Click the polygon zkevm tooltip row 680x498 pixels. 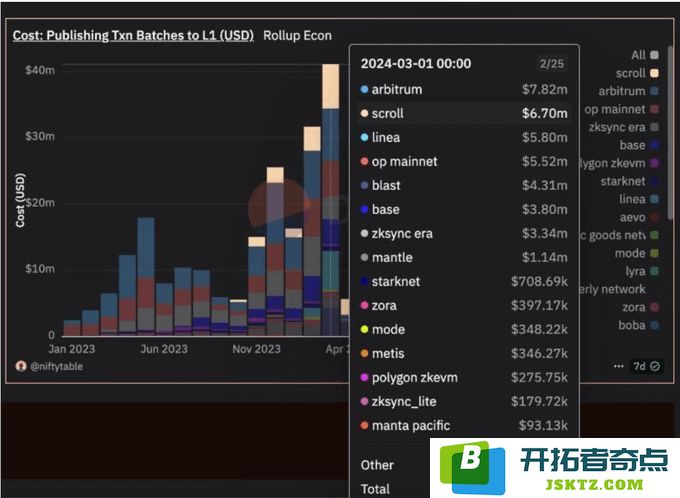point(464,377)
